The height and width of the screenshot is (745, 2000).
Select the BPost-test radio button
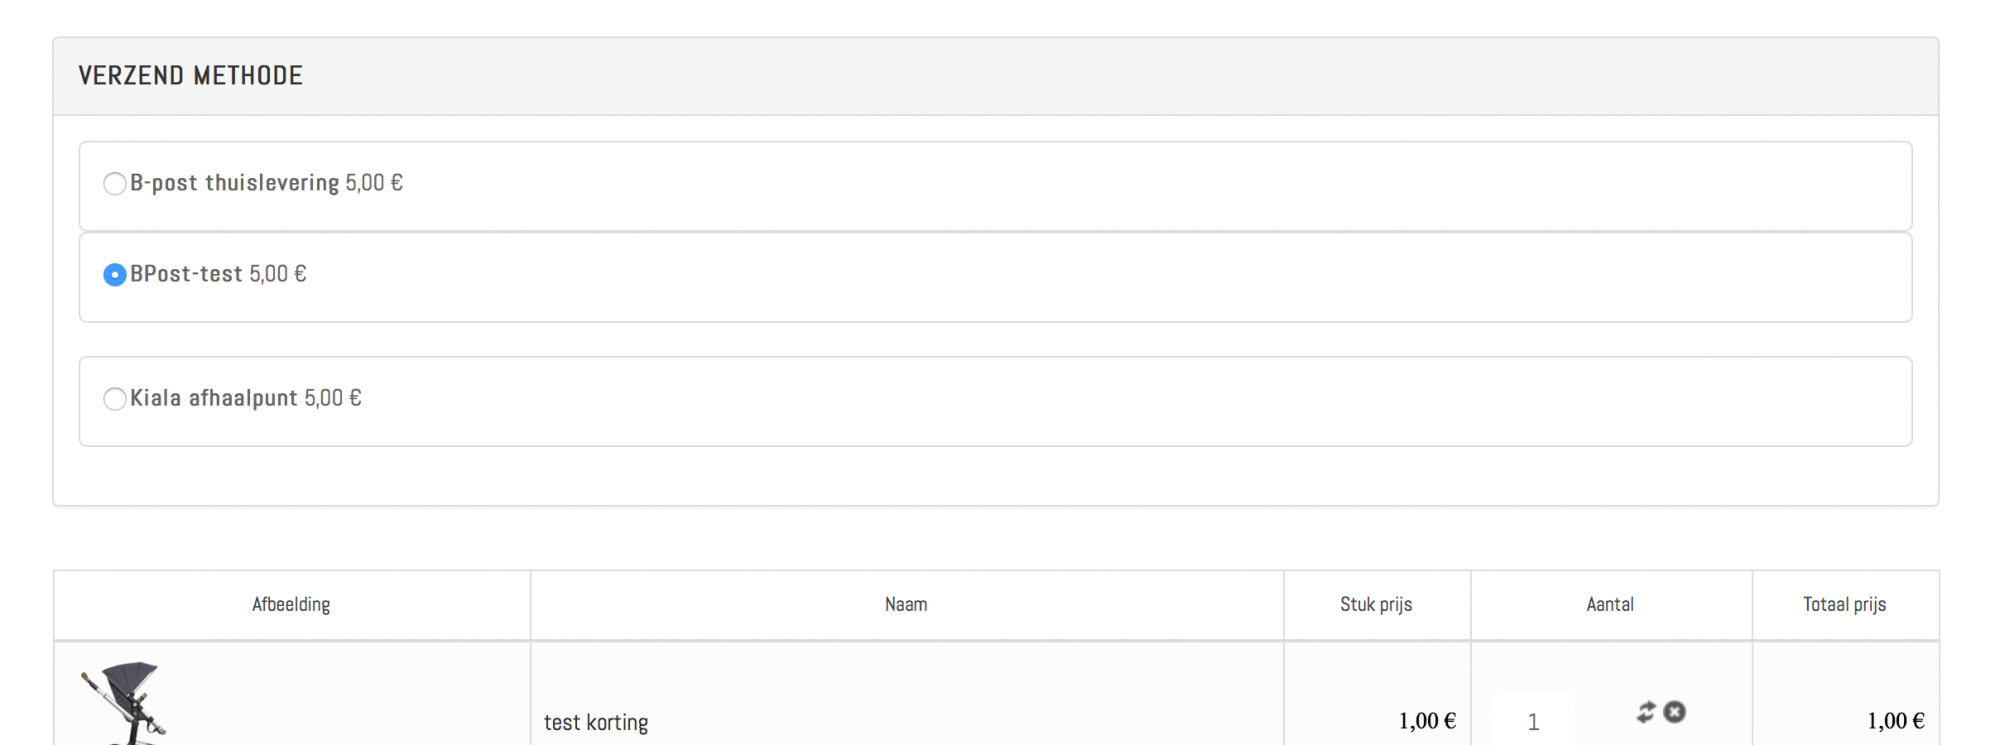tap(115, 275)
